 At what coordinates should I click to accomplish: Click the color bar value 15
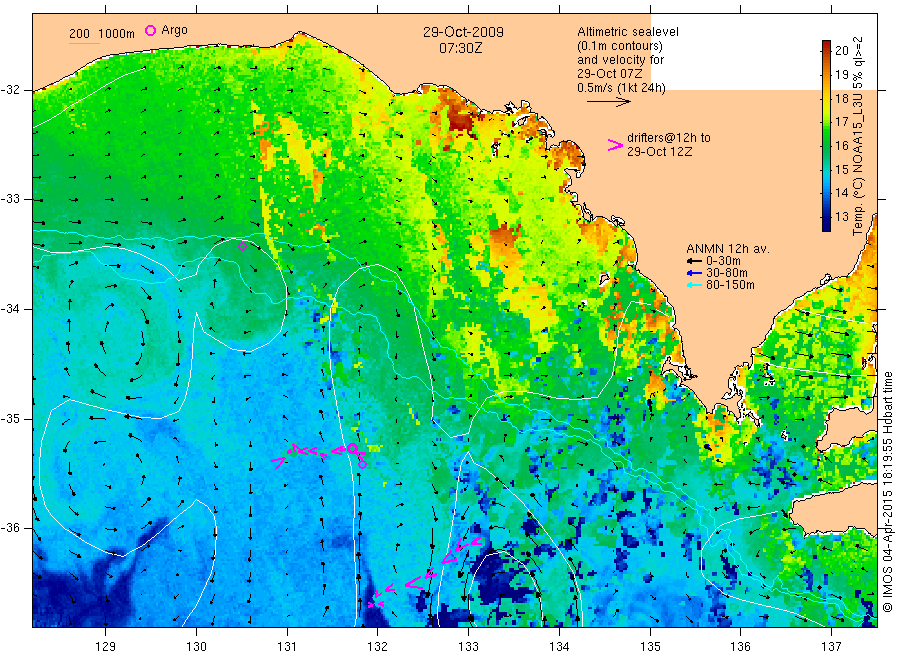[841, 169]
